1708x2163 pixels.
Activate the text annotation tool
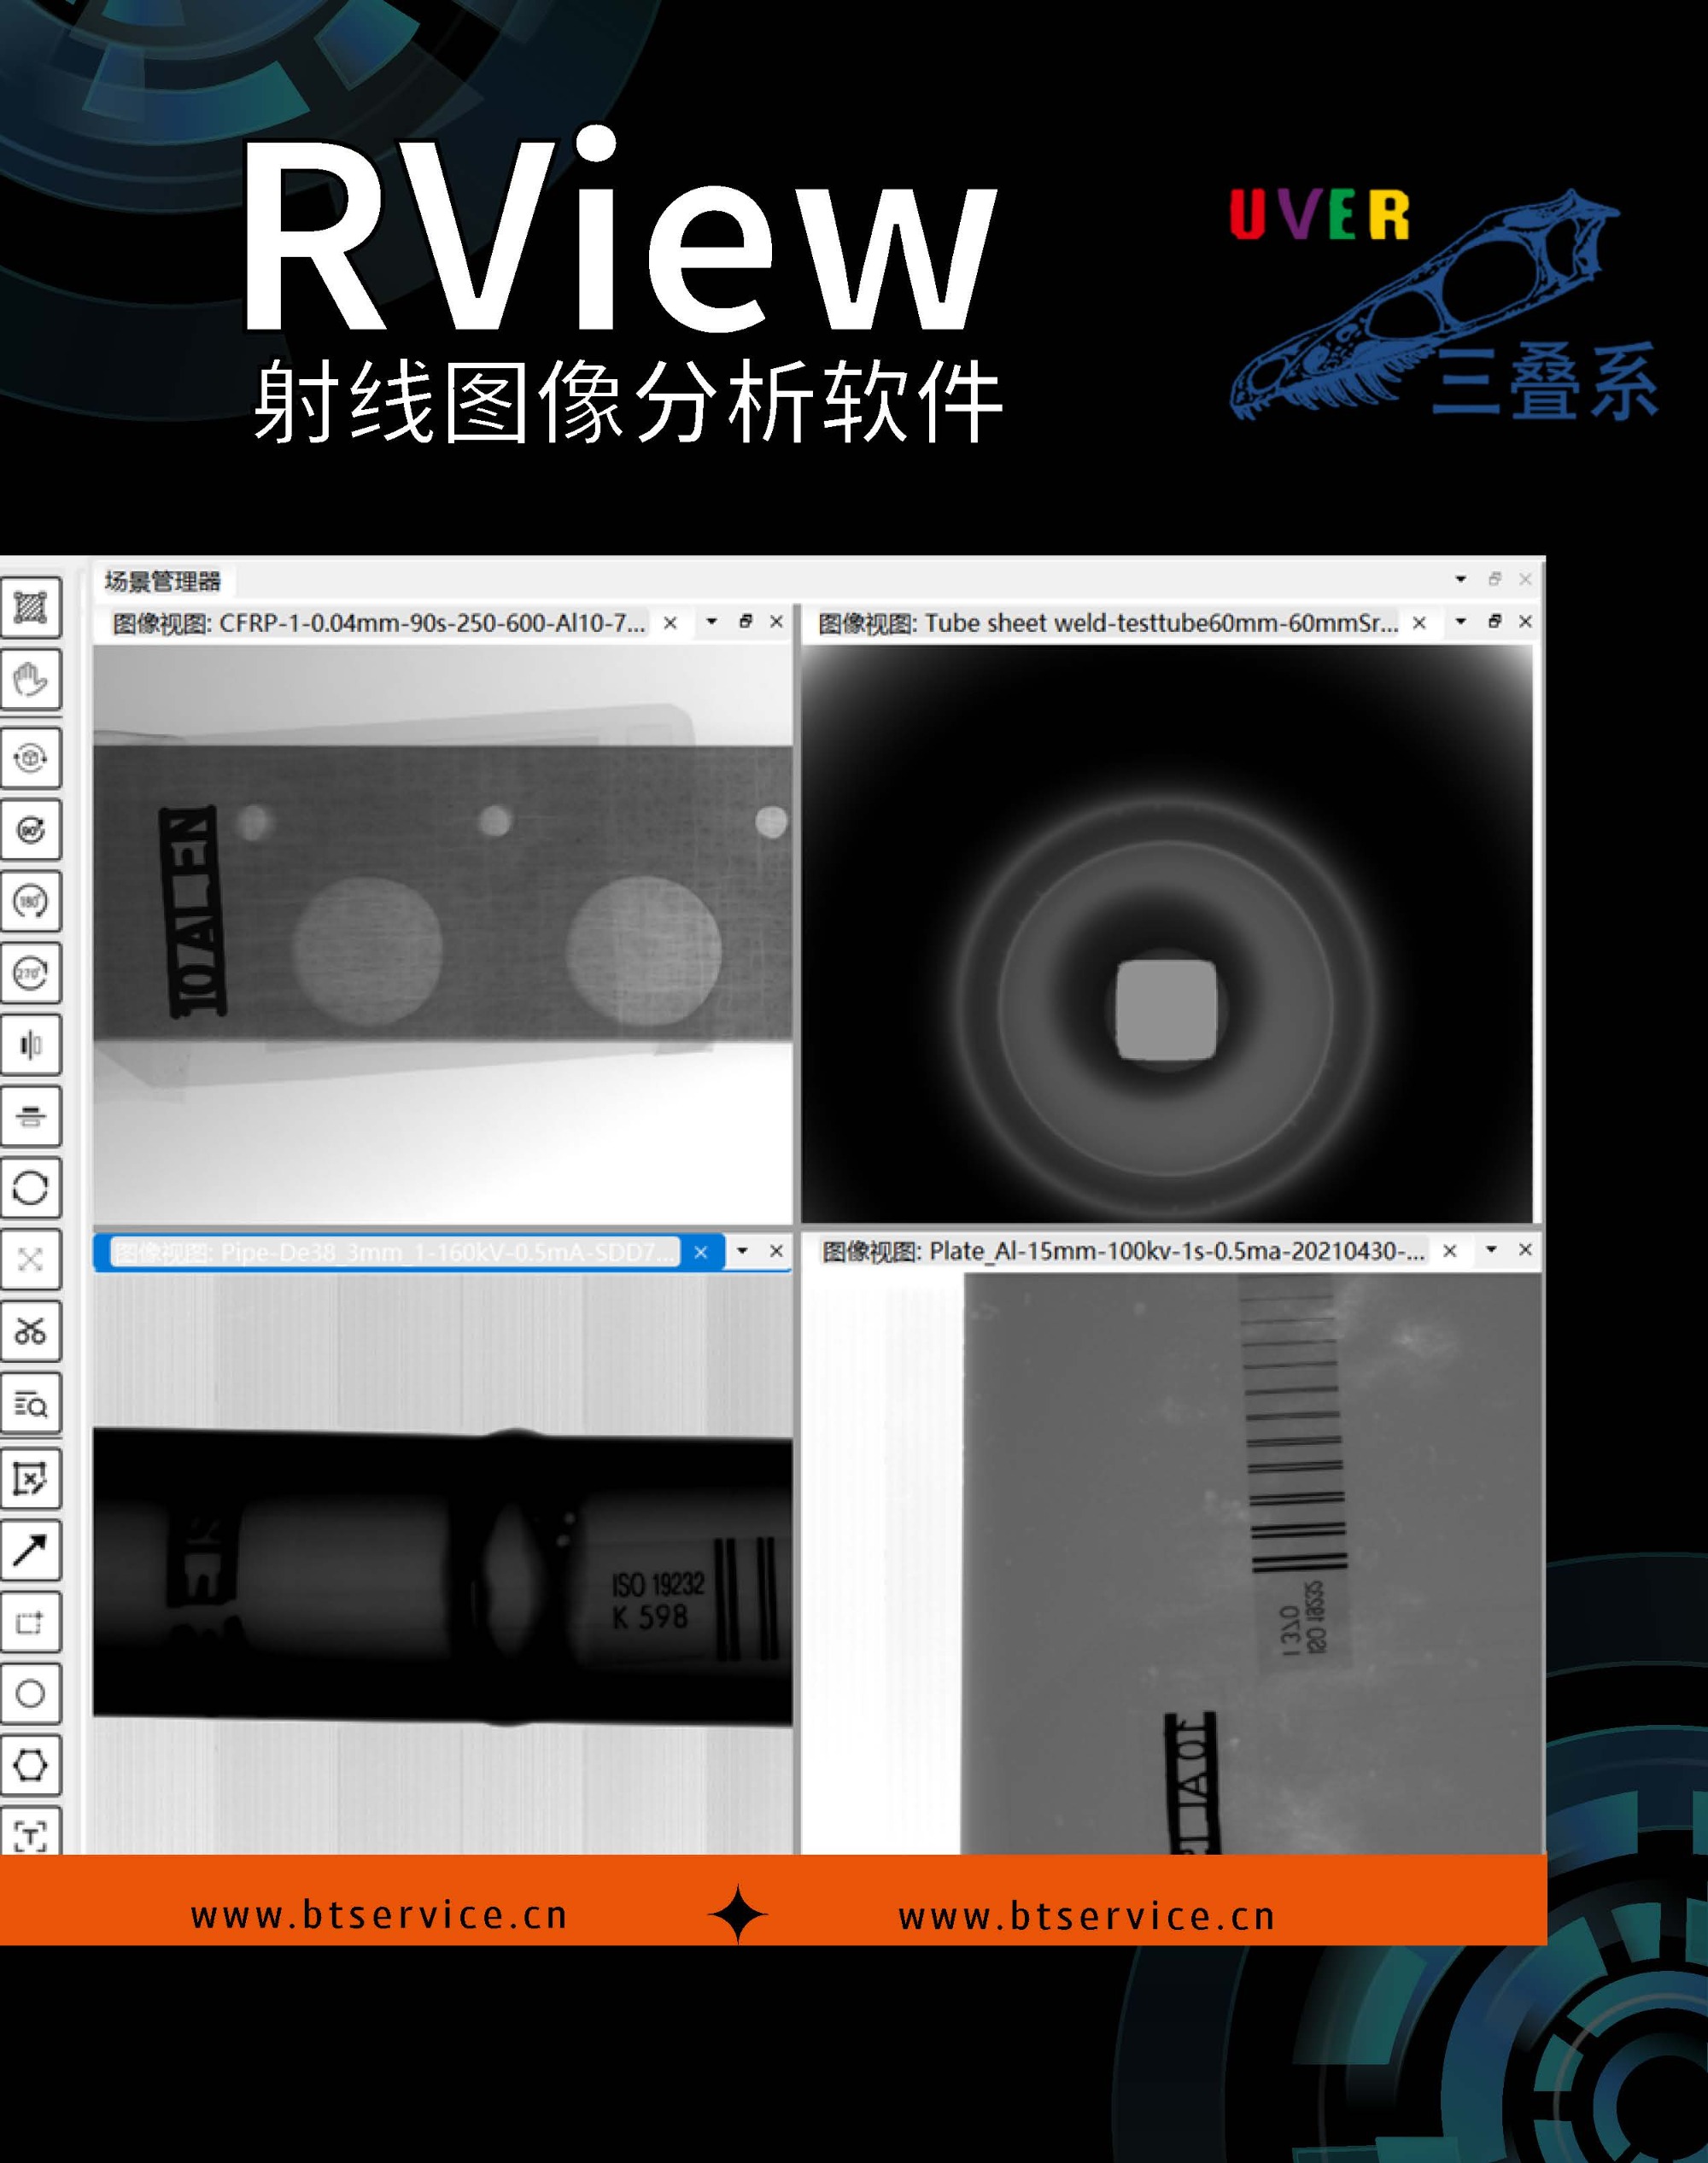point(30,1836)
